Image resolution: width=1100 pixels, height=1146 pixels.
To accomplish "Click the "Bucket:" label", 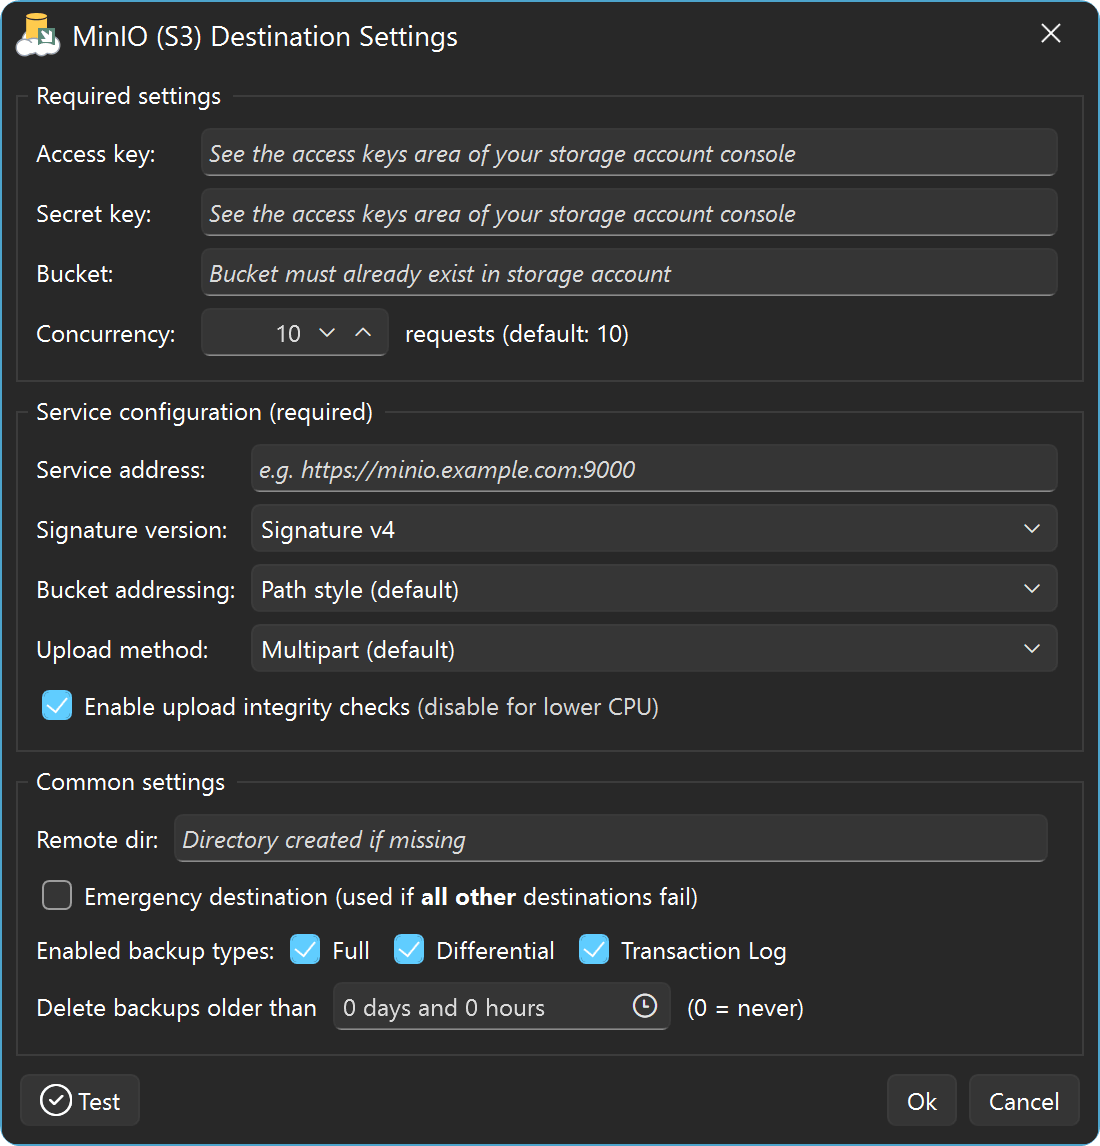I will pos(75,274).
